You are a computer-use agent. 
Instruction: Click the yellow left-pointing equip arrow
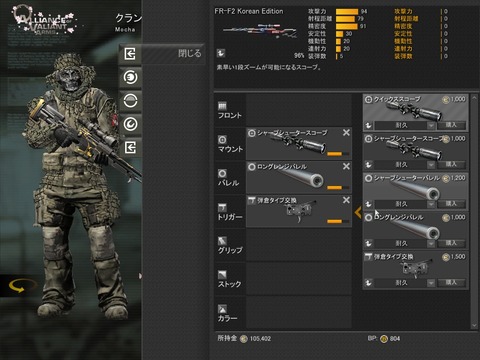coord(358,212)
